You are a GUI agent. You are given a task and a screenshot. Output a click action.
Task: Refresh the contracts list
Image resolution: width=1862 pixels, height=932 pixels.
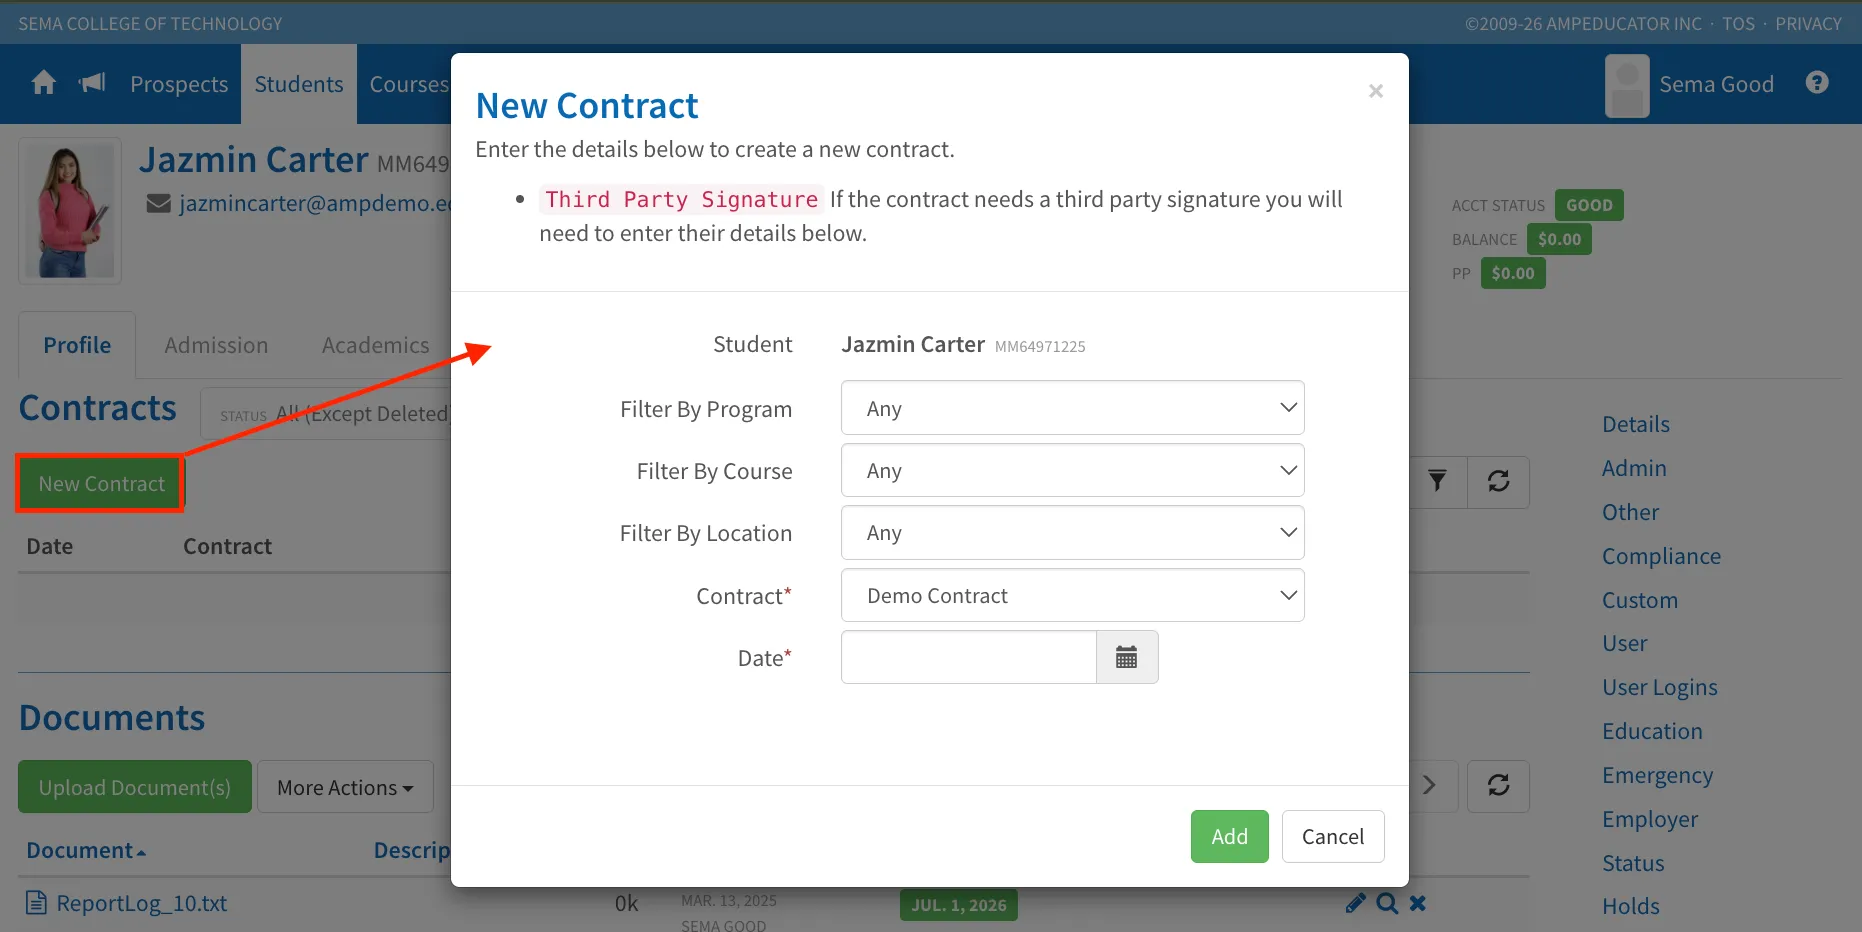coord(1498,481)
